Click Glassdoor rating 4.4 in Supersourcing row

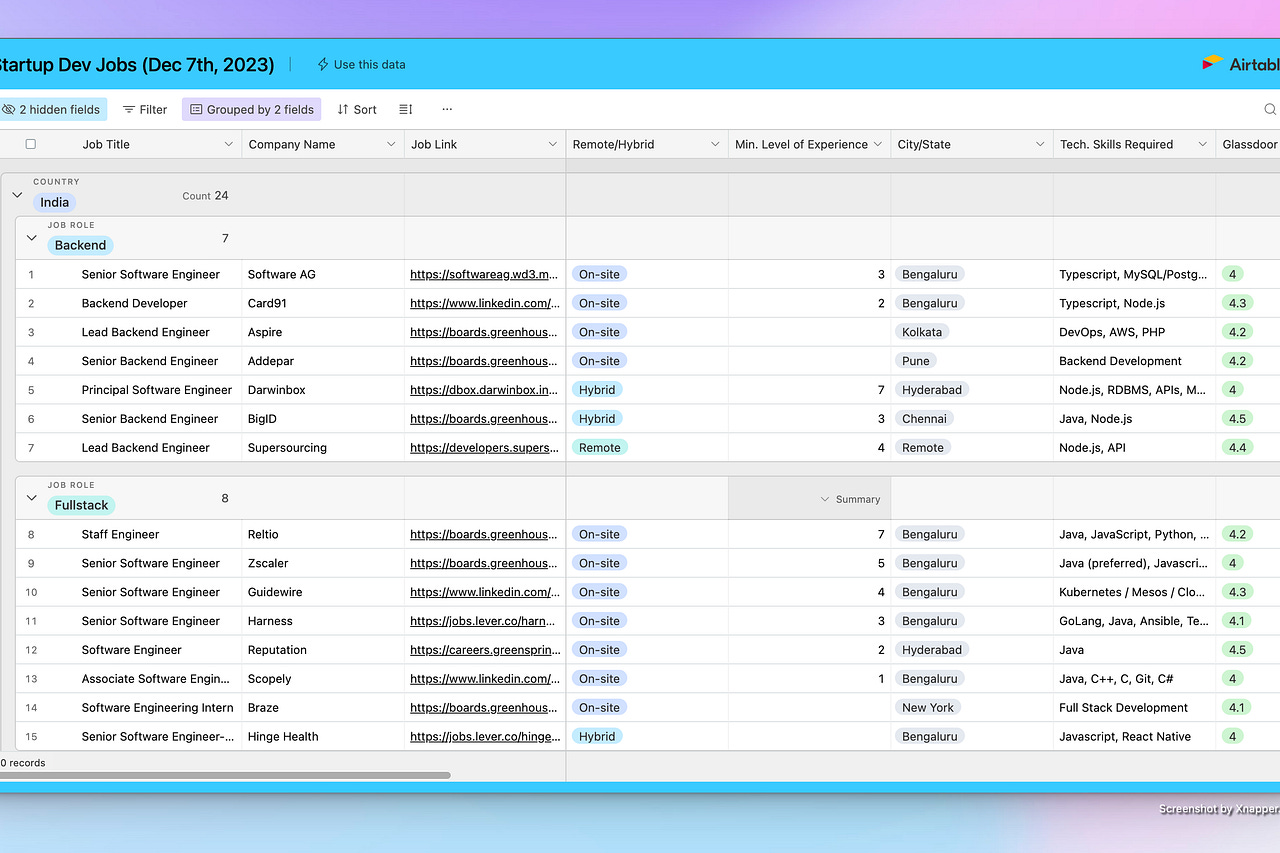(1237, 448)
